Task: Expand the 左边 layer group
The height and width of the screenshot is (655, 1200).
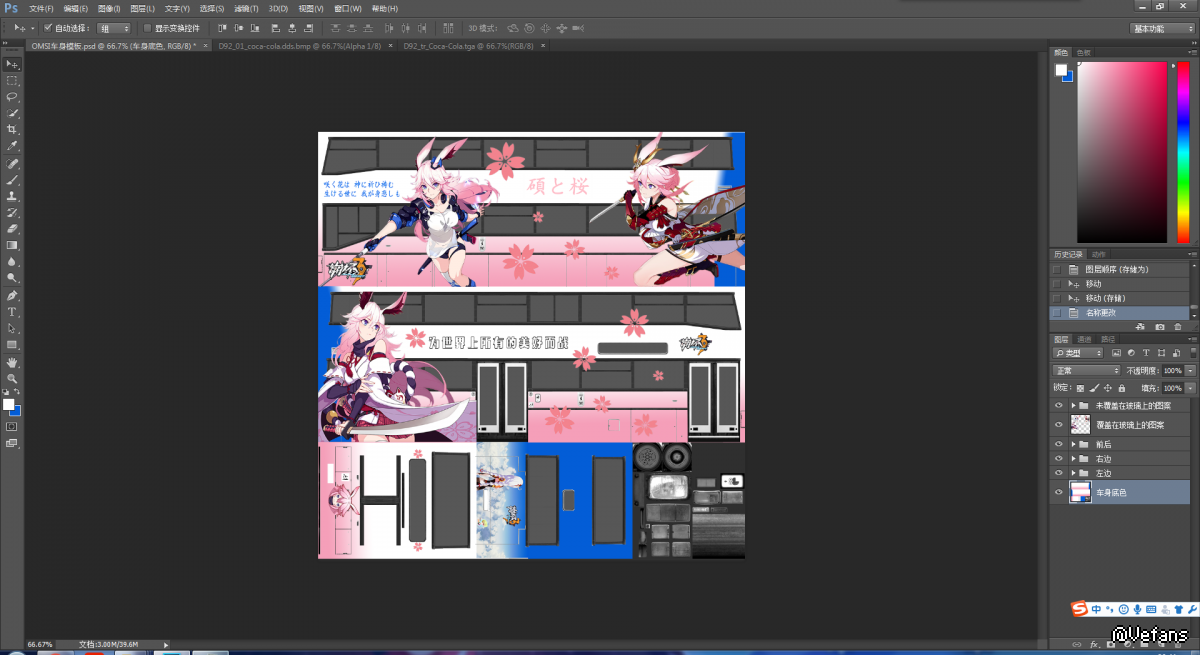Action: (x=1074, y=473)
